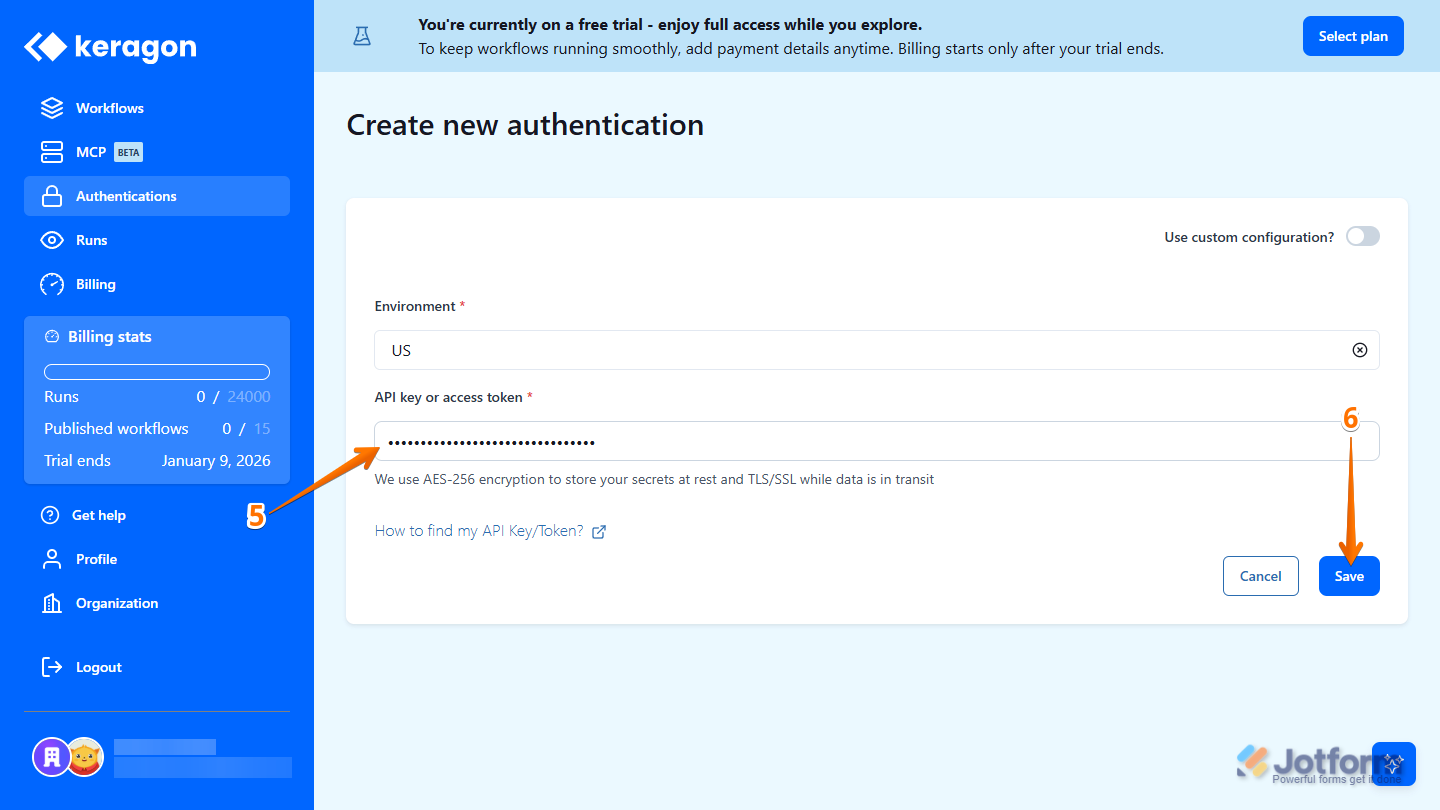1440x810 pixels.
Task: Save the new authentication
Action: pos(1349,576)
